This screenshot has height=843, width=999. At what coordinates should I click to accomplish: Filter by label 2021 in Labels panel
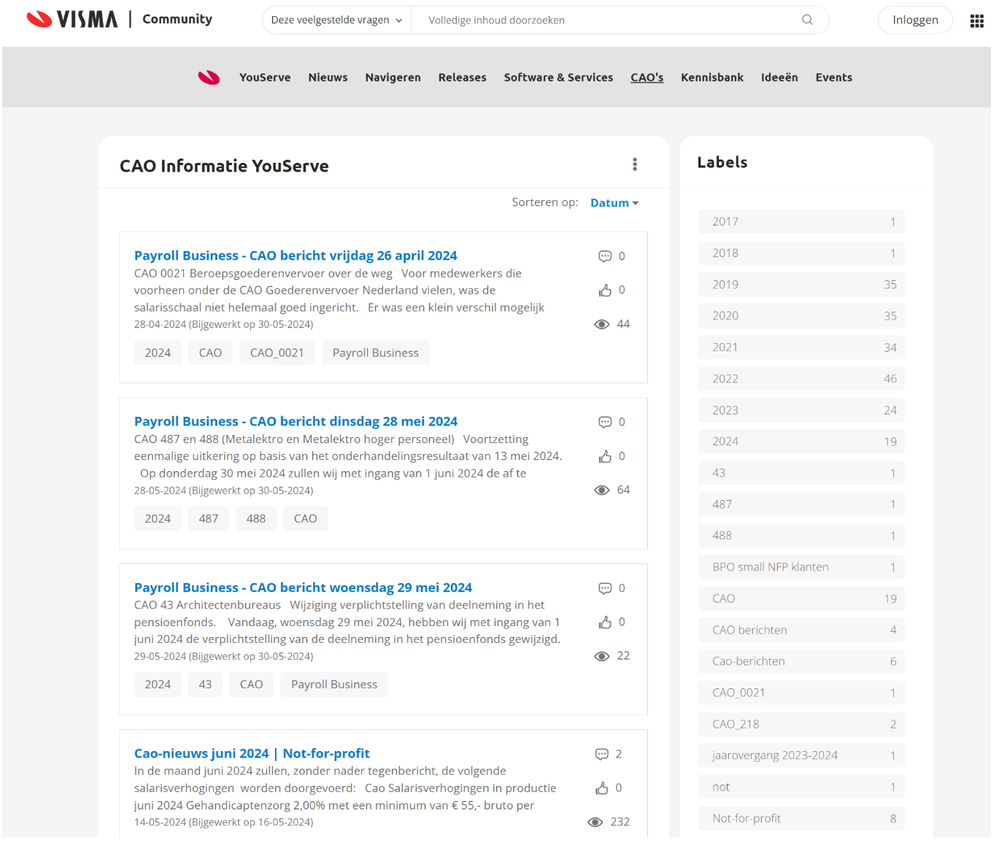pyautogui.click(x=801, y=347)
